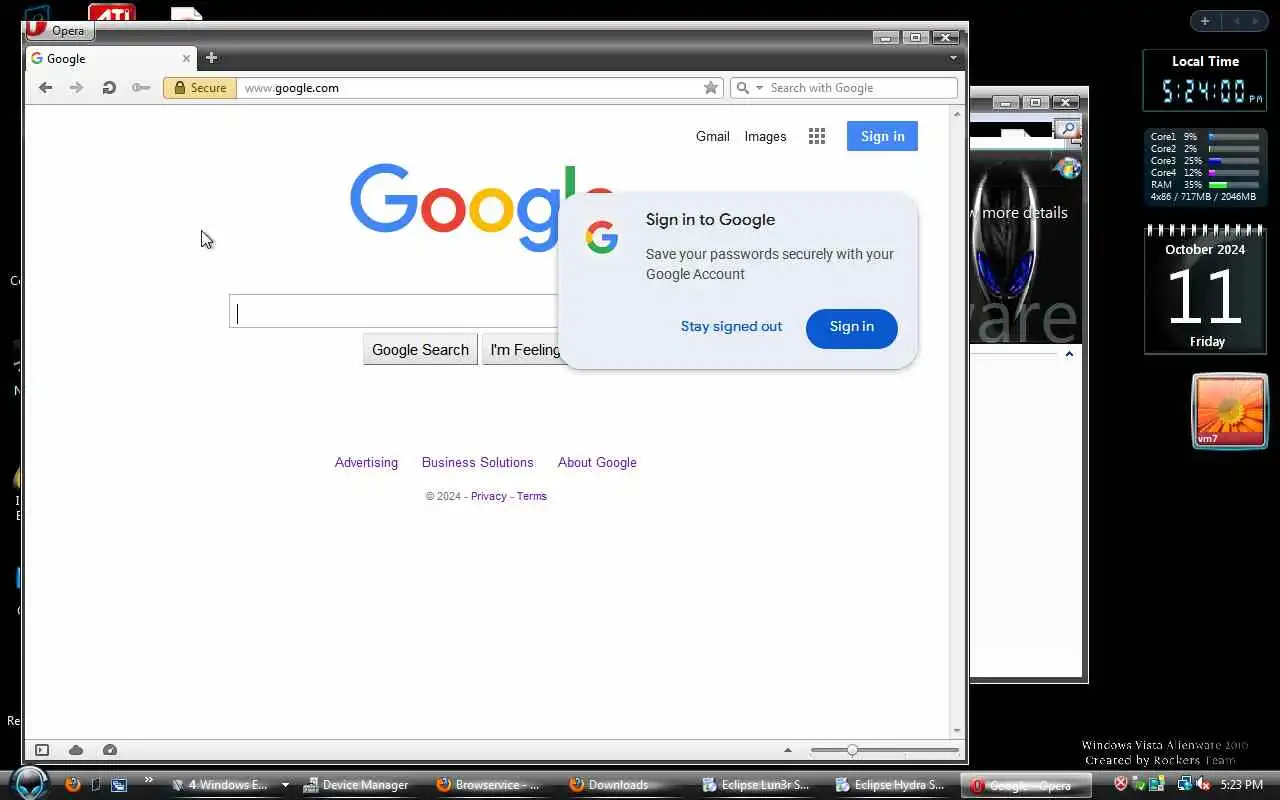Reload the page with refresh icon

[x=109, y=88]
